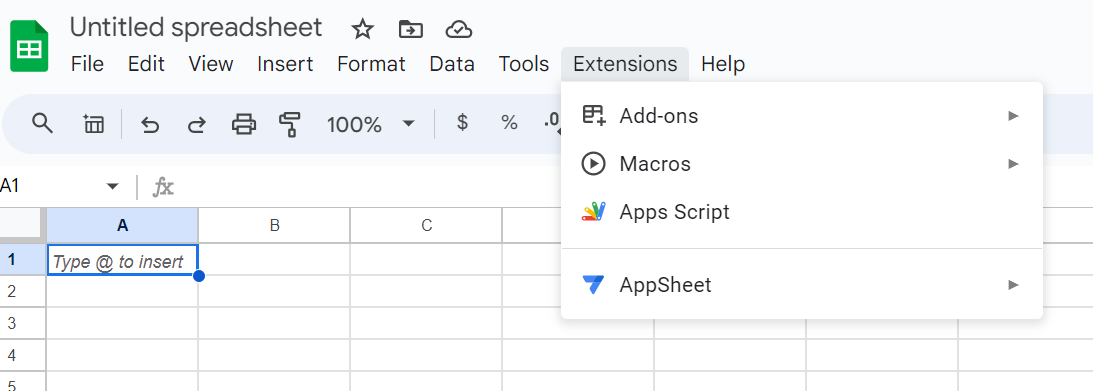Format as currency with dollar sign
The height and width of the screenshot is (391, 1093).
click(462, 123)
